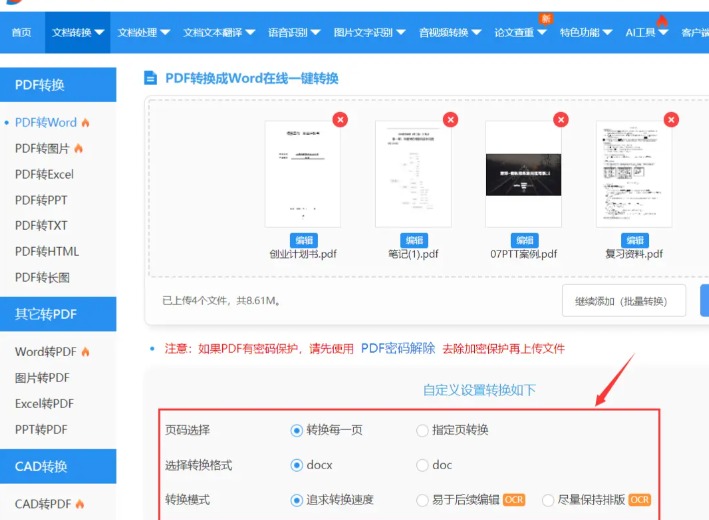Select 追求转换速度 conversion mode

(x=297, y=500)
